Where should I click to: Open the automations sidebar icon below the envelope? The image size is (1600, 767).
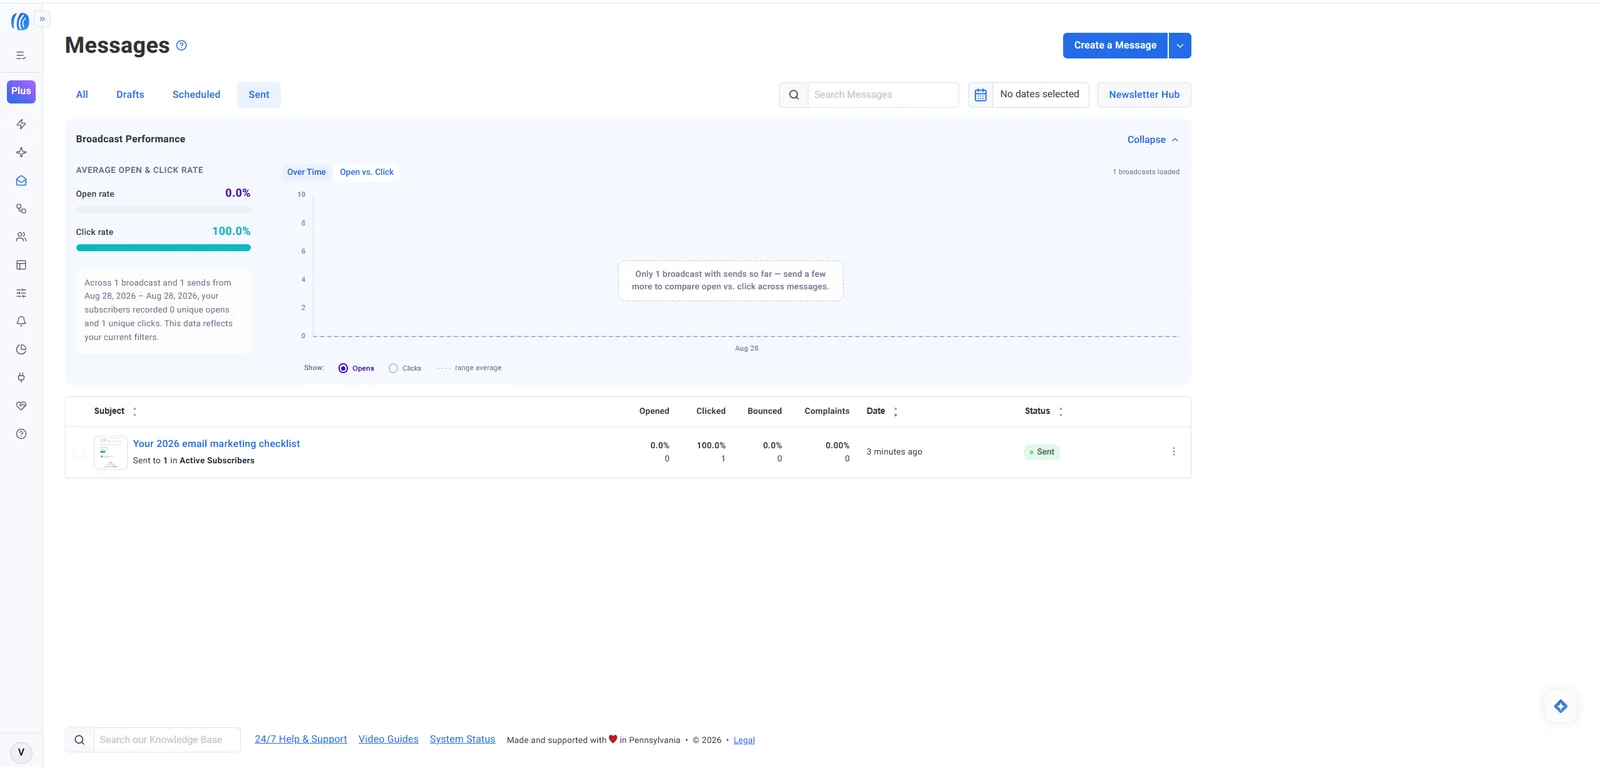pyautogui.click(x=21, y=209)
